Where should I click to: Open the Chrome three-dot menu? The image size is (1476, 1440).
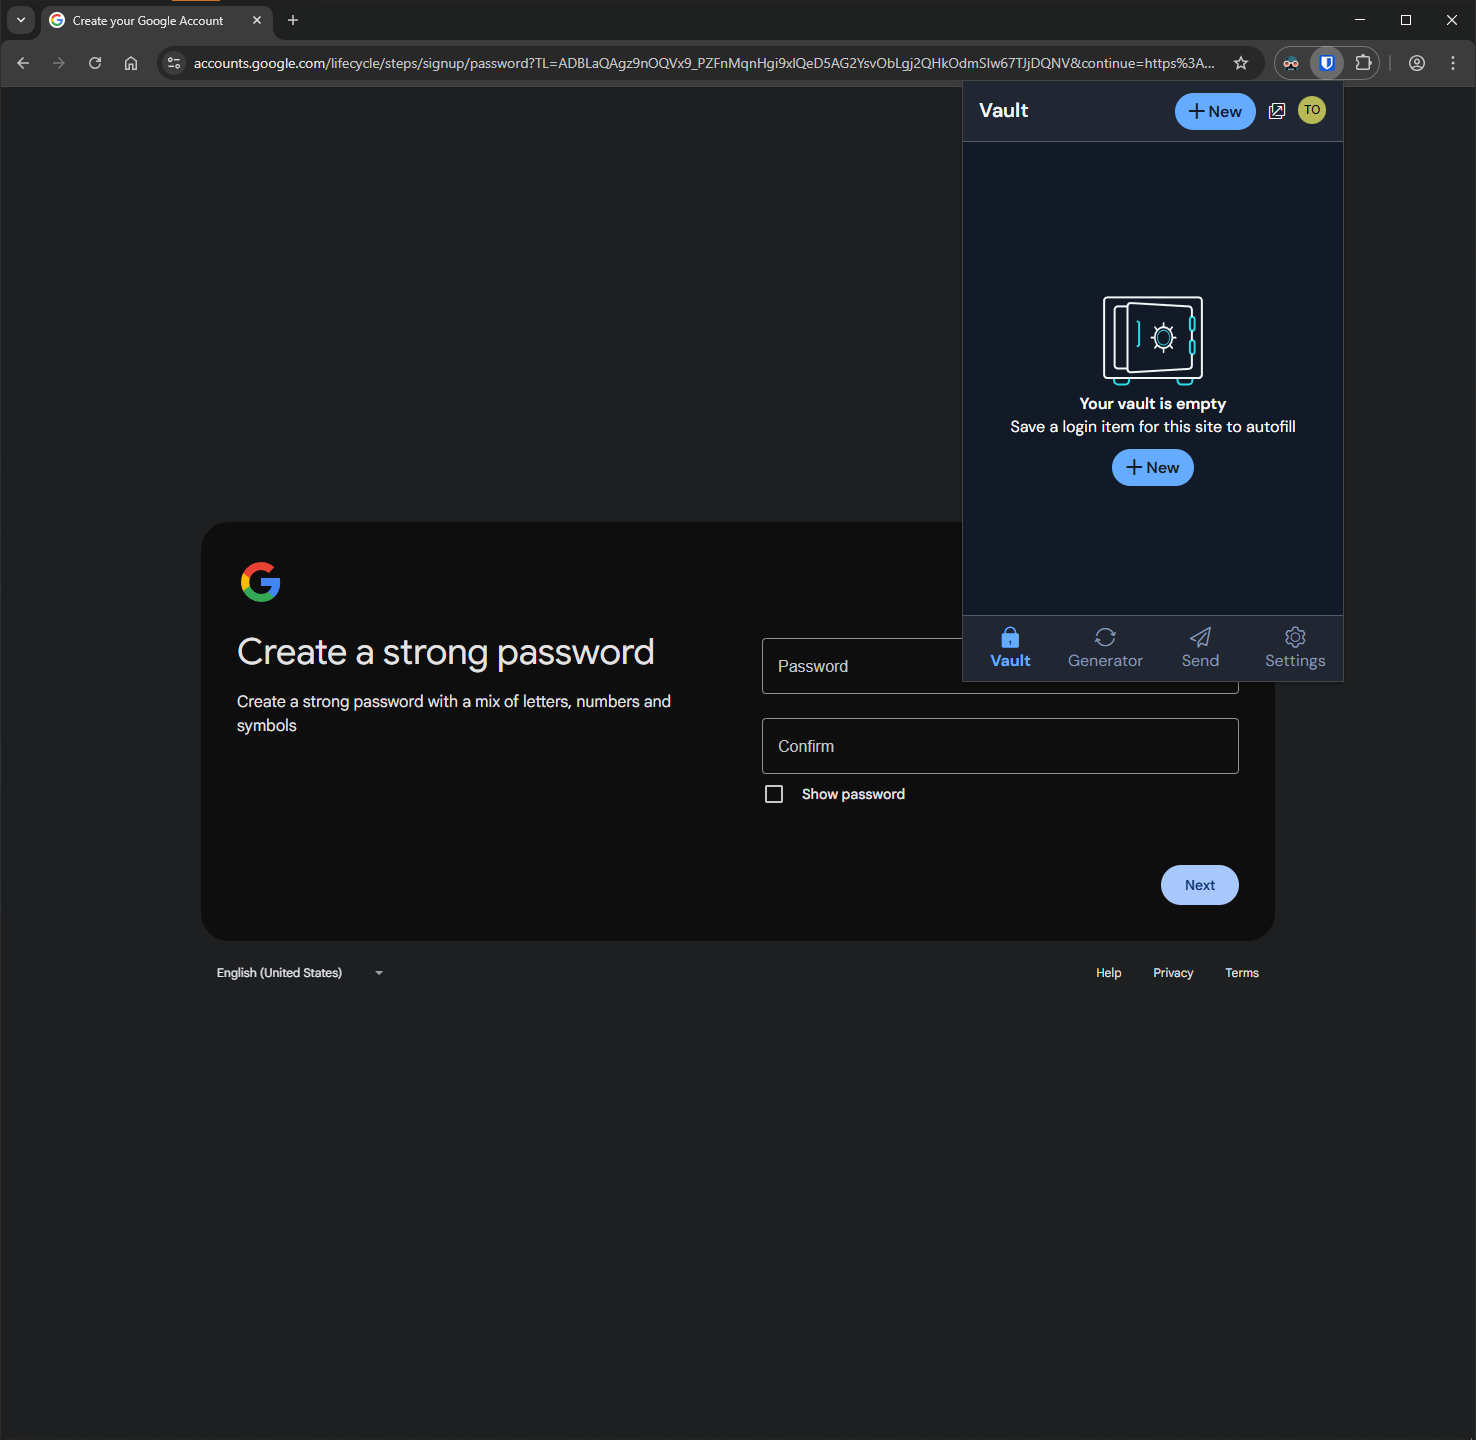point(1452,62)
